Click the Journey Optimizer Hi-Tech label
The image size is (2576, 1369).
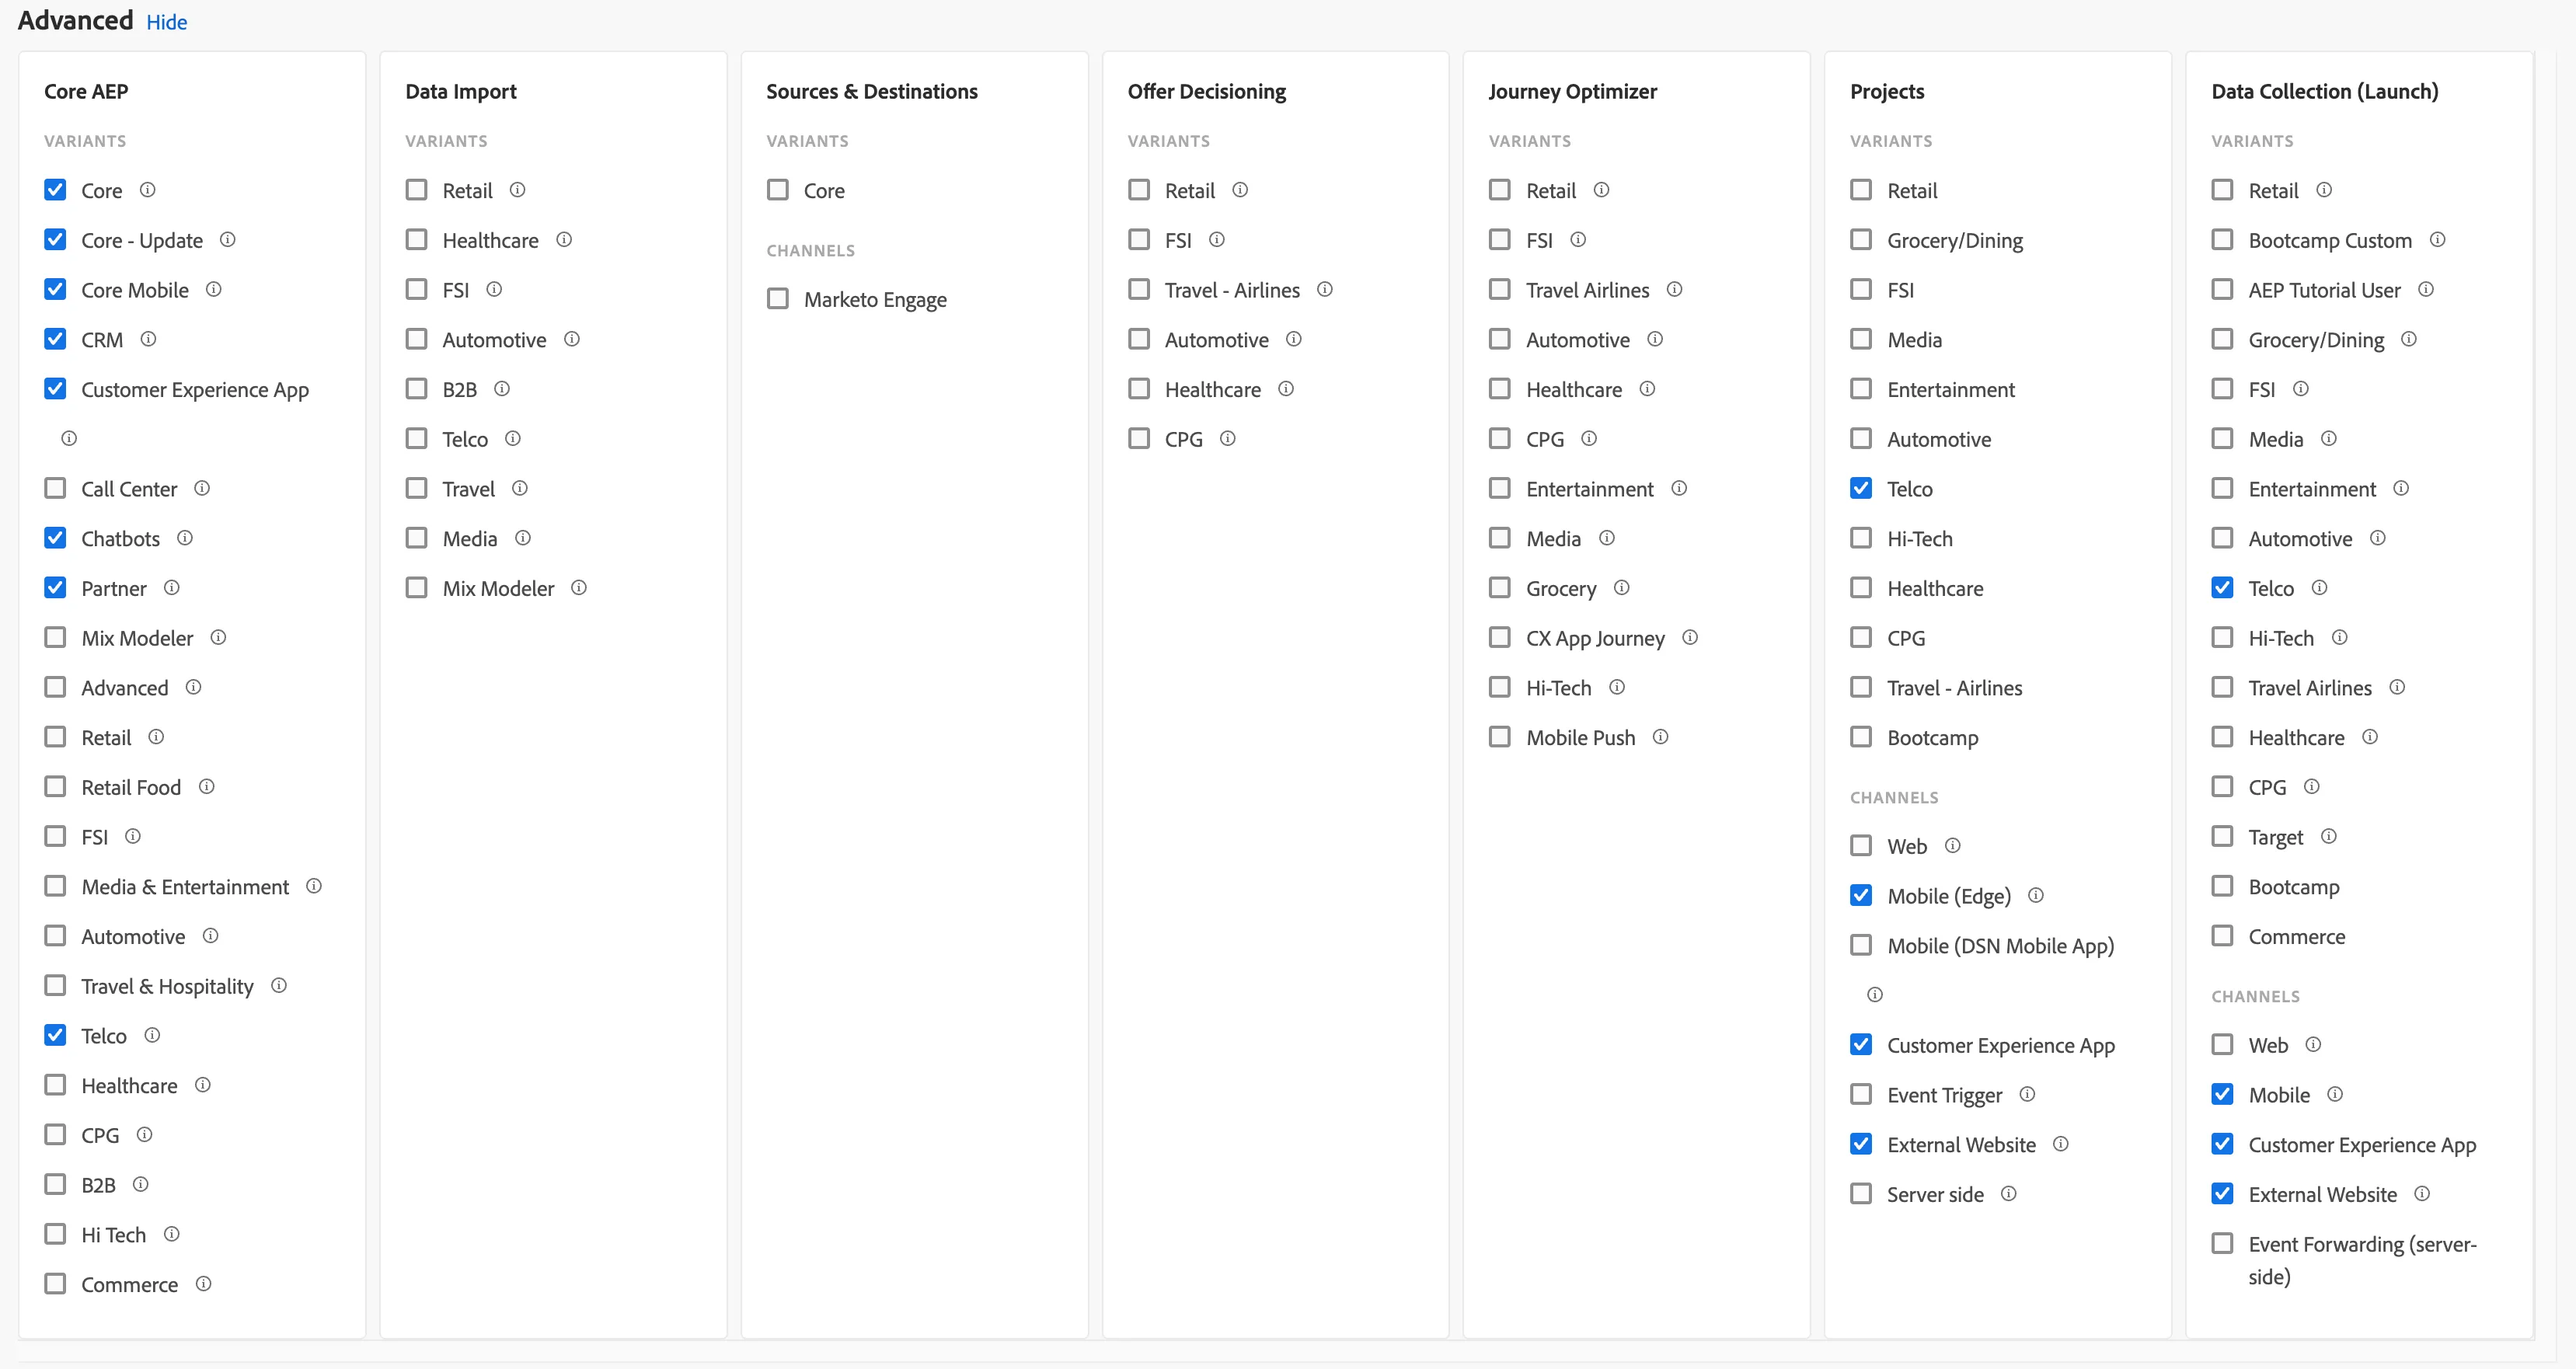(1558, 688)
